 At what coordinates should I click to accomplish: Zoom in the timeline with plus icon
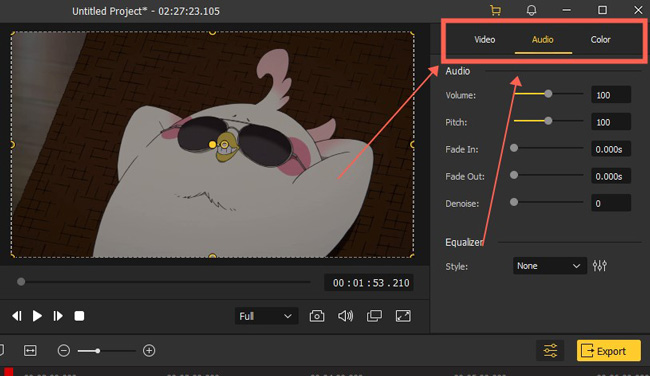click(149, 351)
